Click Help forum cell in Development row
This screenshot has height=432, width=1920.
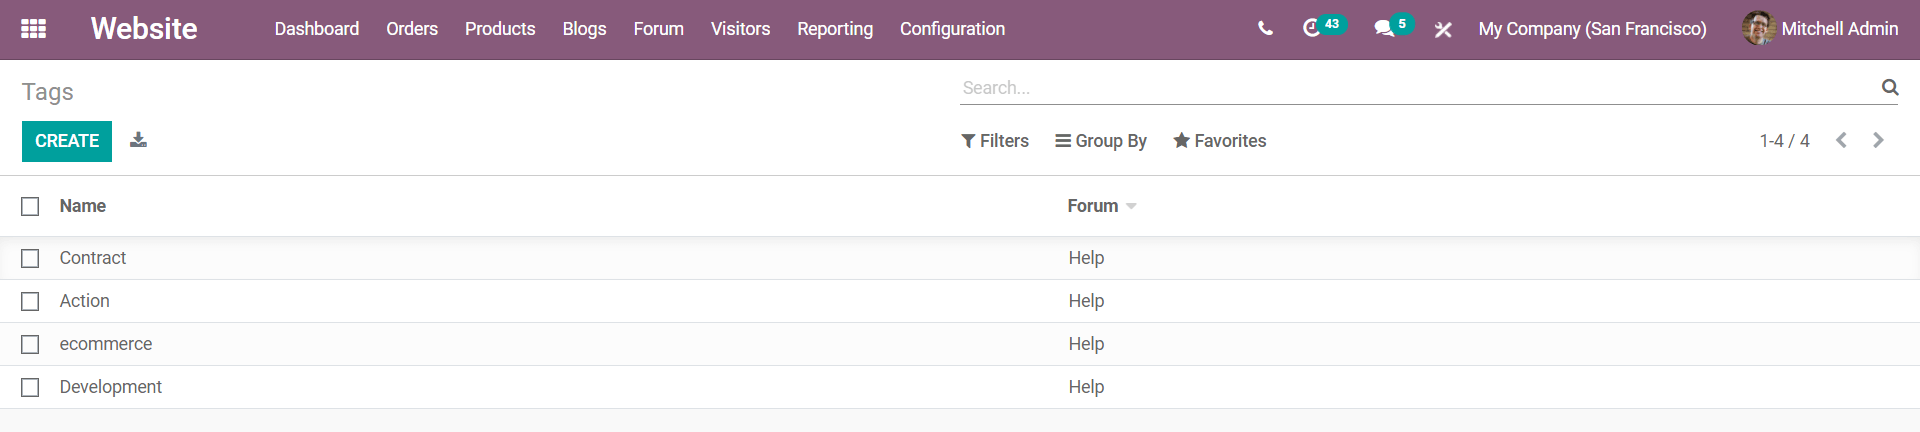[x=1086, y=387]
